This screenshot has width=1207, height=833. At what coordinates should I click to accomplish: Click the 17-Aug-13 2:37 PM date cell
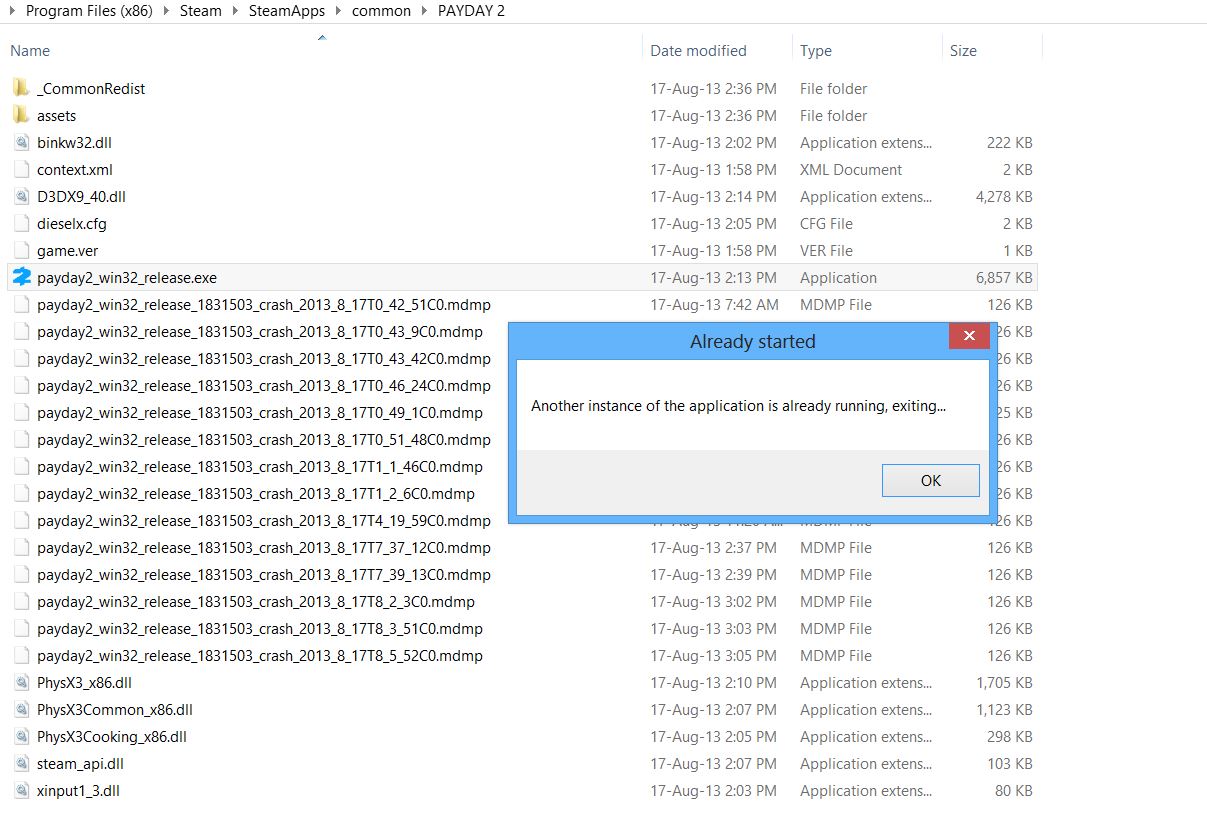pos(713,547)
